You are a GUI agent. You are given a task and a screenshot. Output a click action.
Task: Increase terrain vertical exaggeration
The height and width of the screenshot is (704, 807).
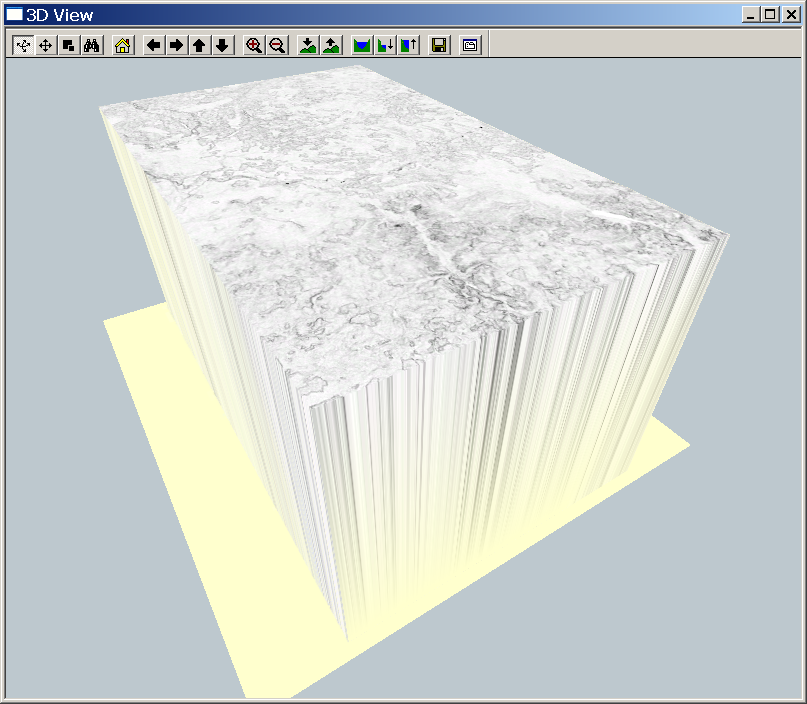[331, 45]
